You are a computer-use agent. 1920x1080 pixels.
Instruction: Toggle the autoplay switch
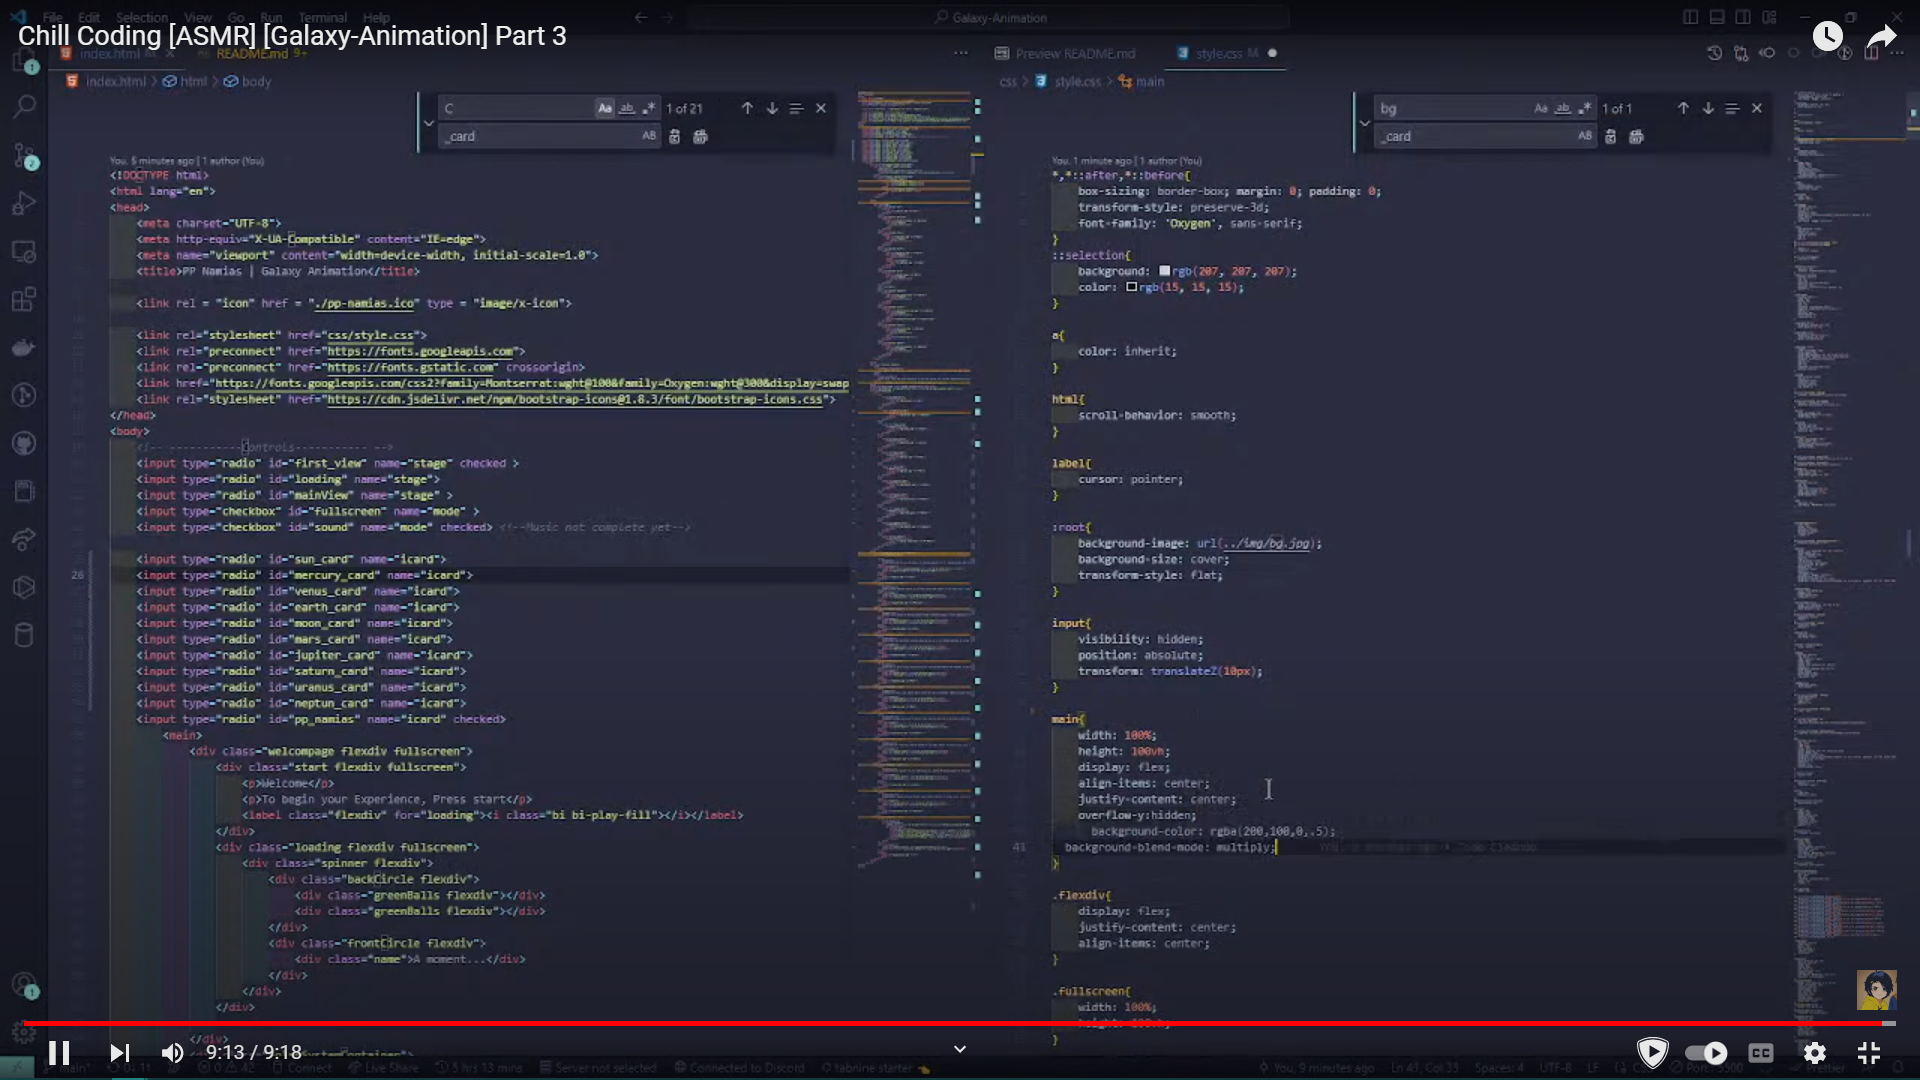pos(1706,1053)
